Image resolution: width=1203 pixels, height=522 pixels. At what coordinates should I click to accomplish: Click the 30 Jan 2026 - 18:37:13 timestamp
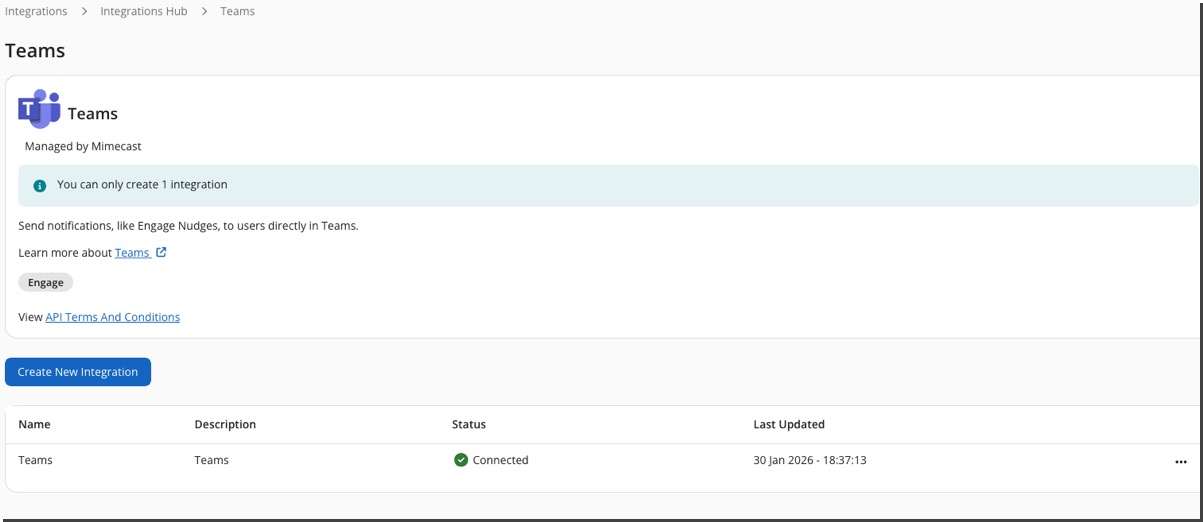click(810, 460)
